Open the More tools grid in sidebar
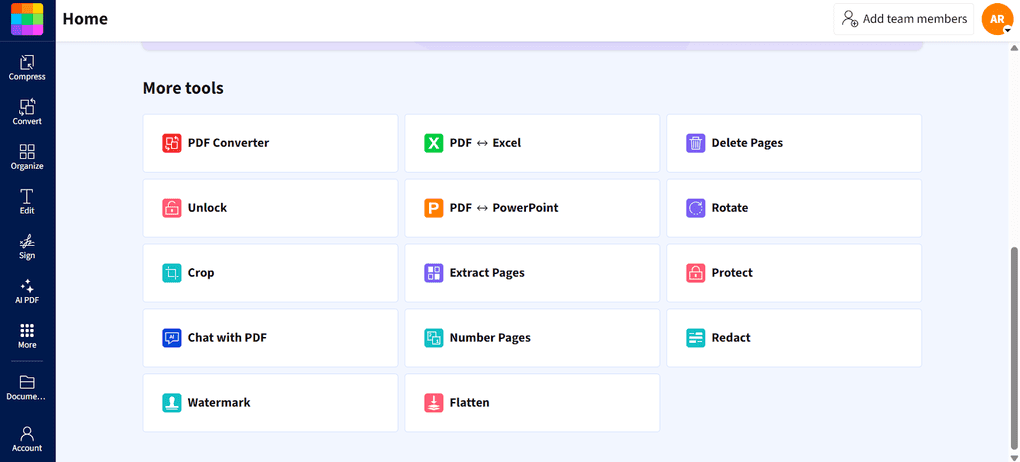 point(27,336)
